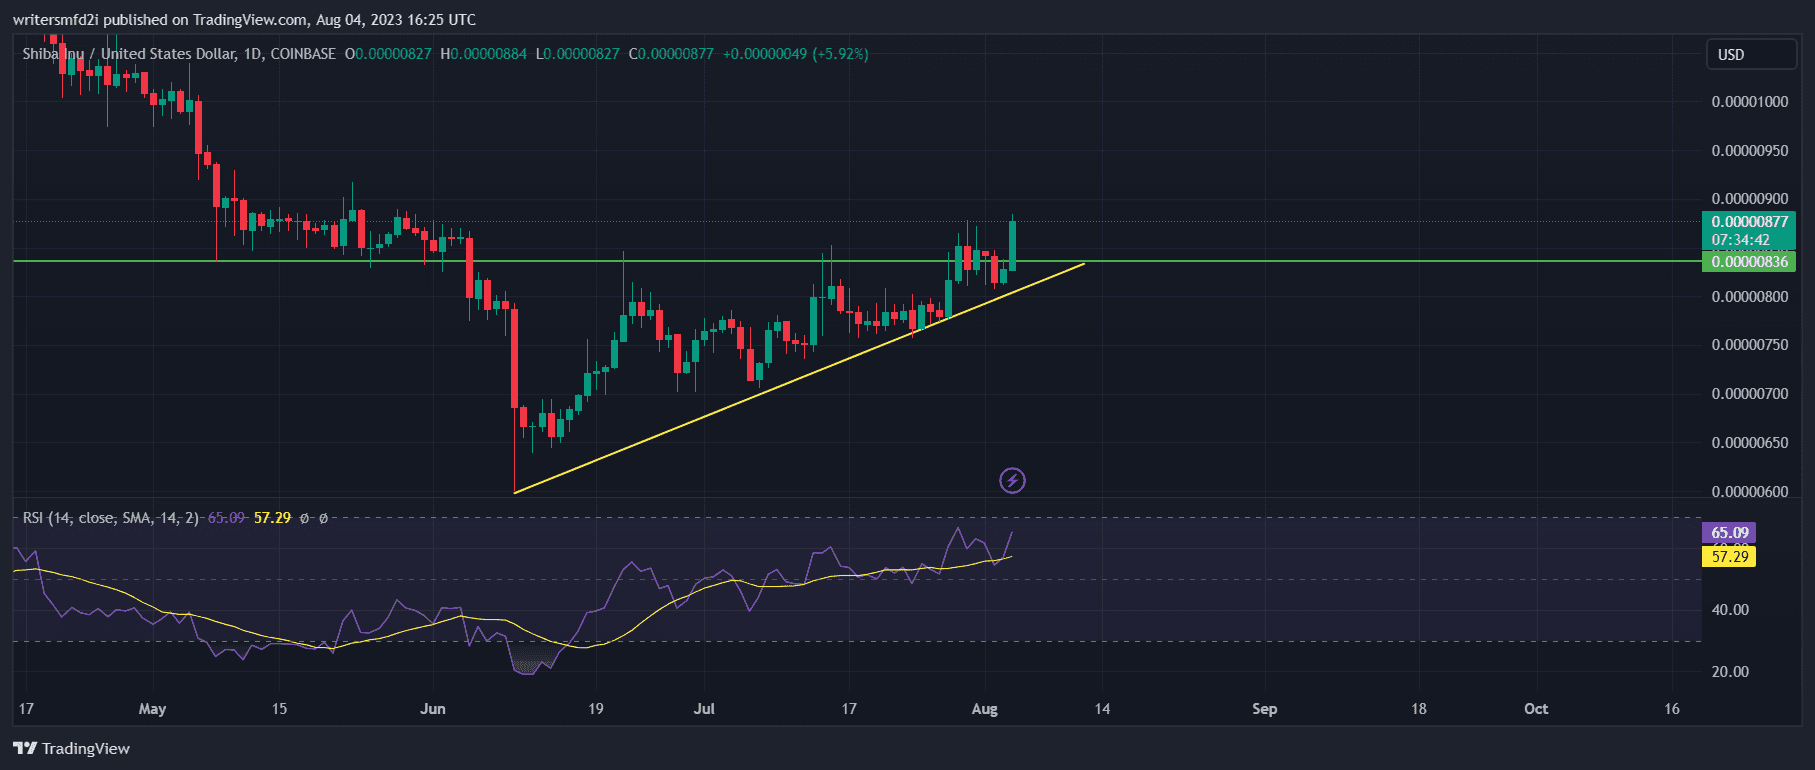The height and width of the screenshot is (770, 1815).
Task: Select the yellow ascending trendline
Action: (799, 377)
